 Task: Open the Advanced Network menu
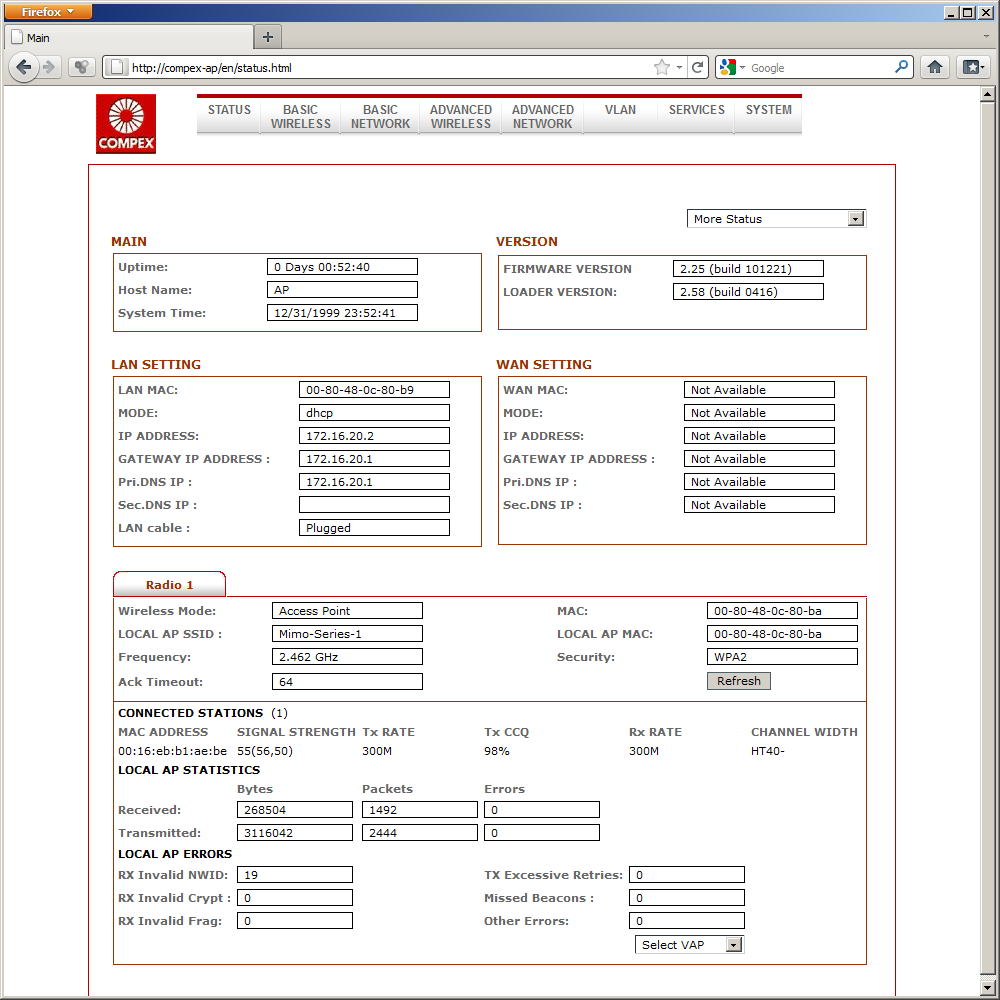click(x=542, y=117)
